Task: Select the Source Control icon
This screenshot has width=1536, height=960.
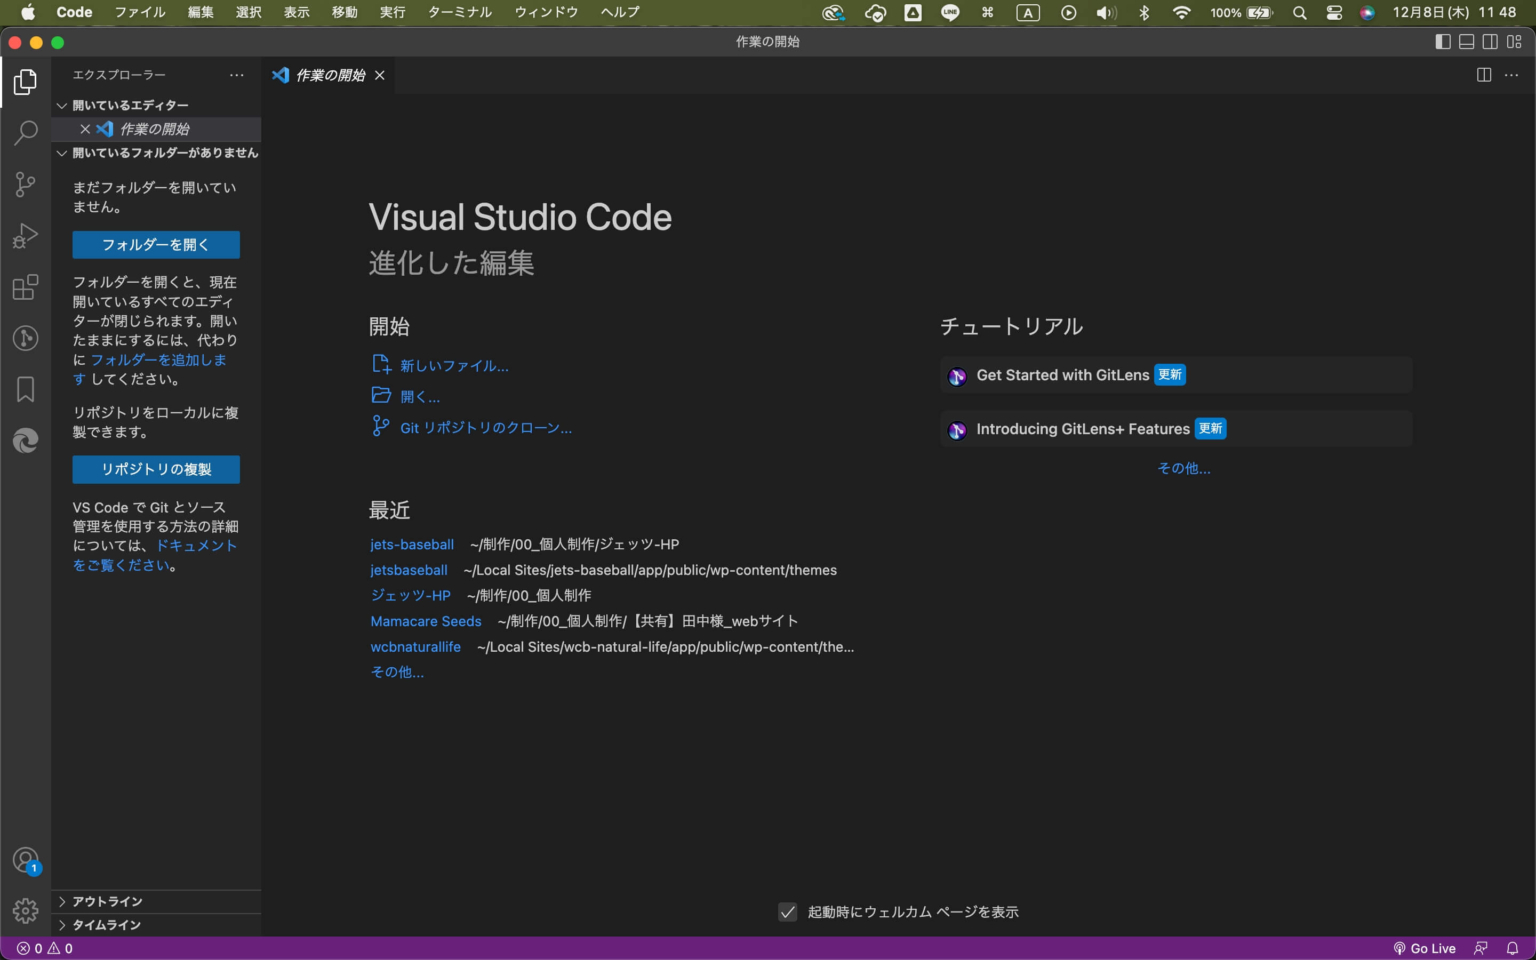Action: click(x=25, y=184)
